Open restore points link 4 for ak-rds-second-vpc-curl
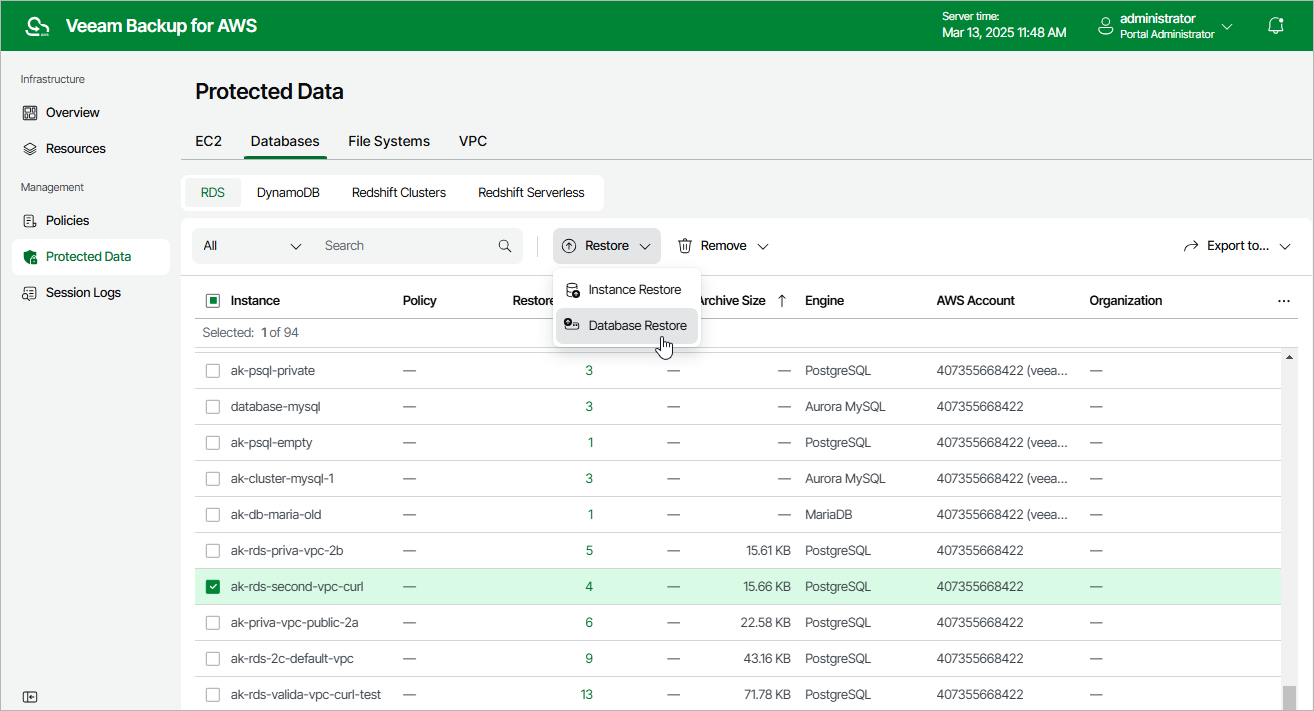This screenshot has height=711, width=1314. 589,587
